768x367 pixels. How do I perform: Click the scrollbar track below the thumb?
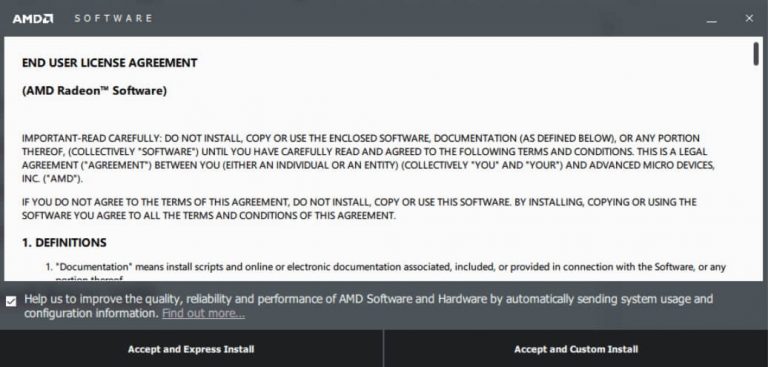[756, 171]
